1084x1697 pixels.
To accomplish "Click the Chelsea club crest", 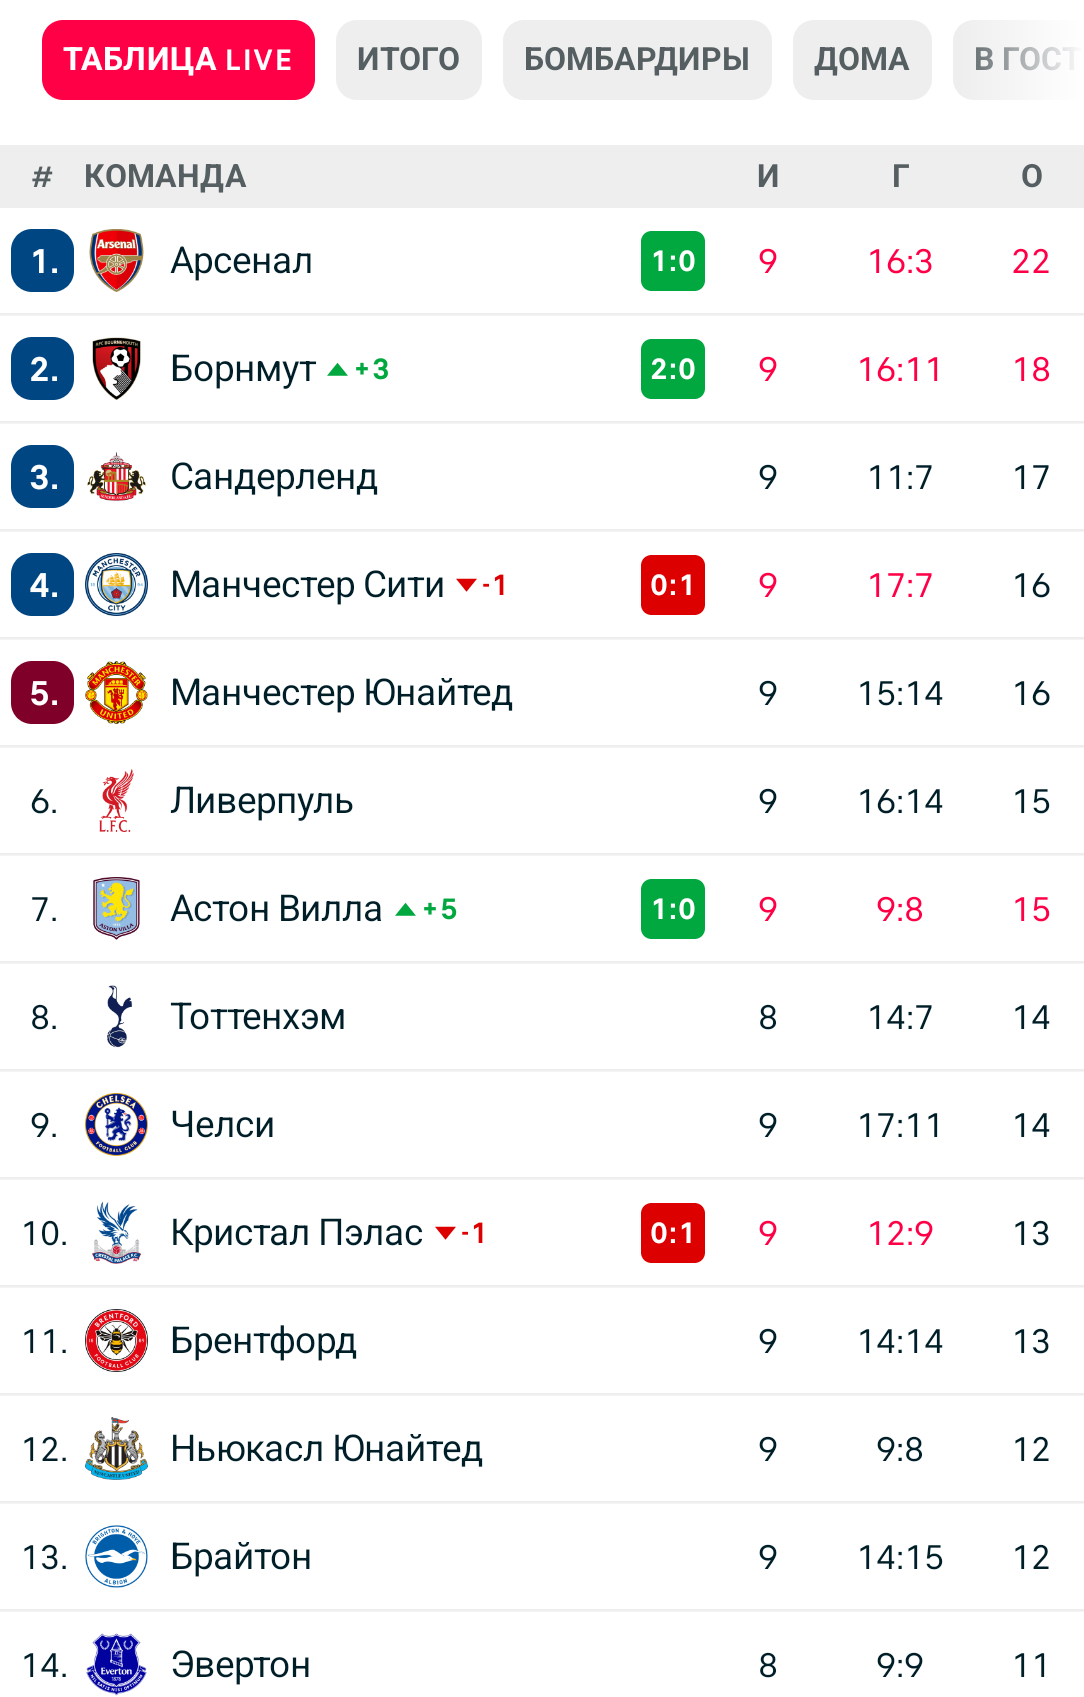I will (x=117, y=1125).
